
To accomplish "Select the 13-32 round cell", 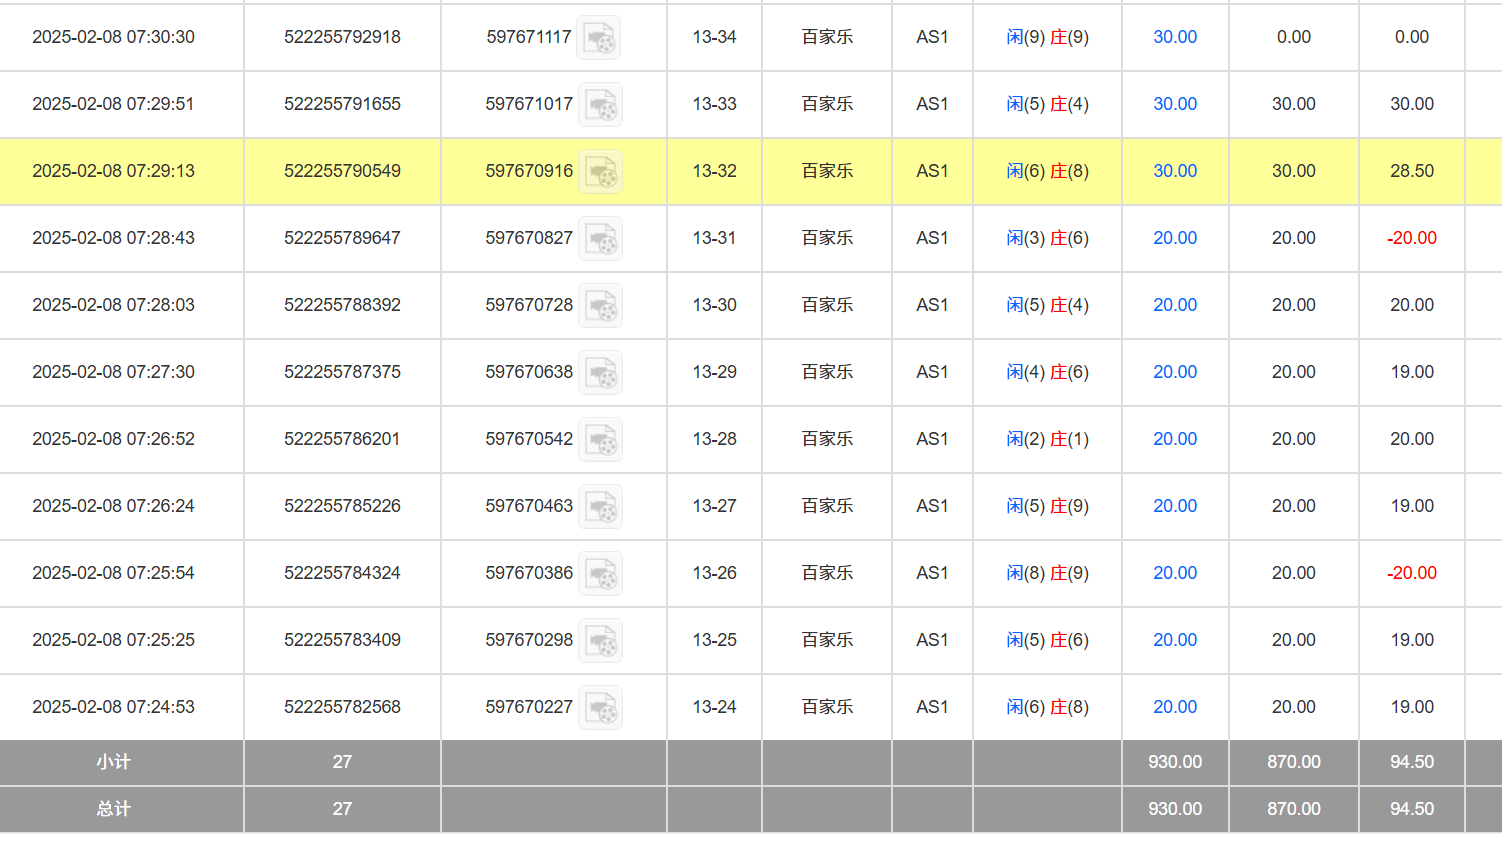I will tap(714, 171).
